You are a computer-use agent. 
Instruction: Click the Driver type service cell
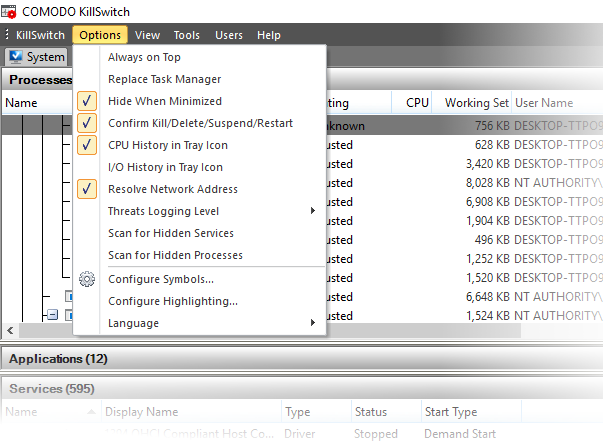click(x=300, y=434)
